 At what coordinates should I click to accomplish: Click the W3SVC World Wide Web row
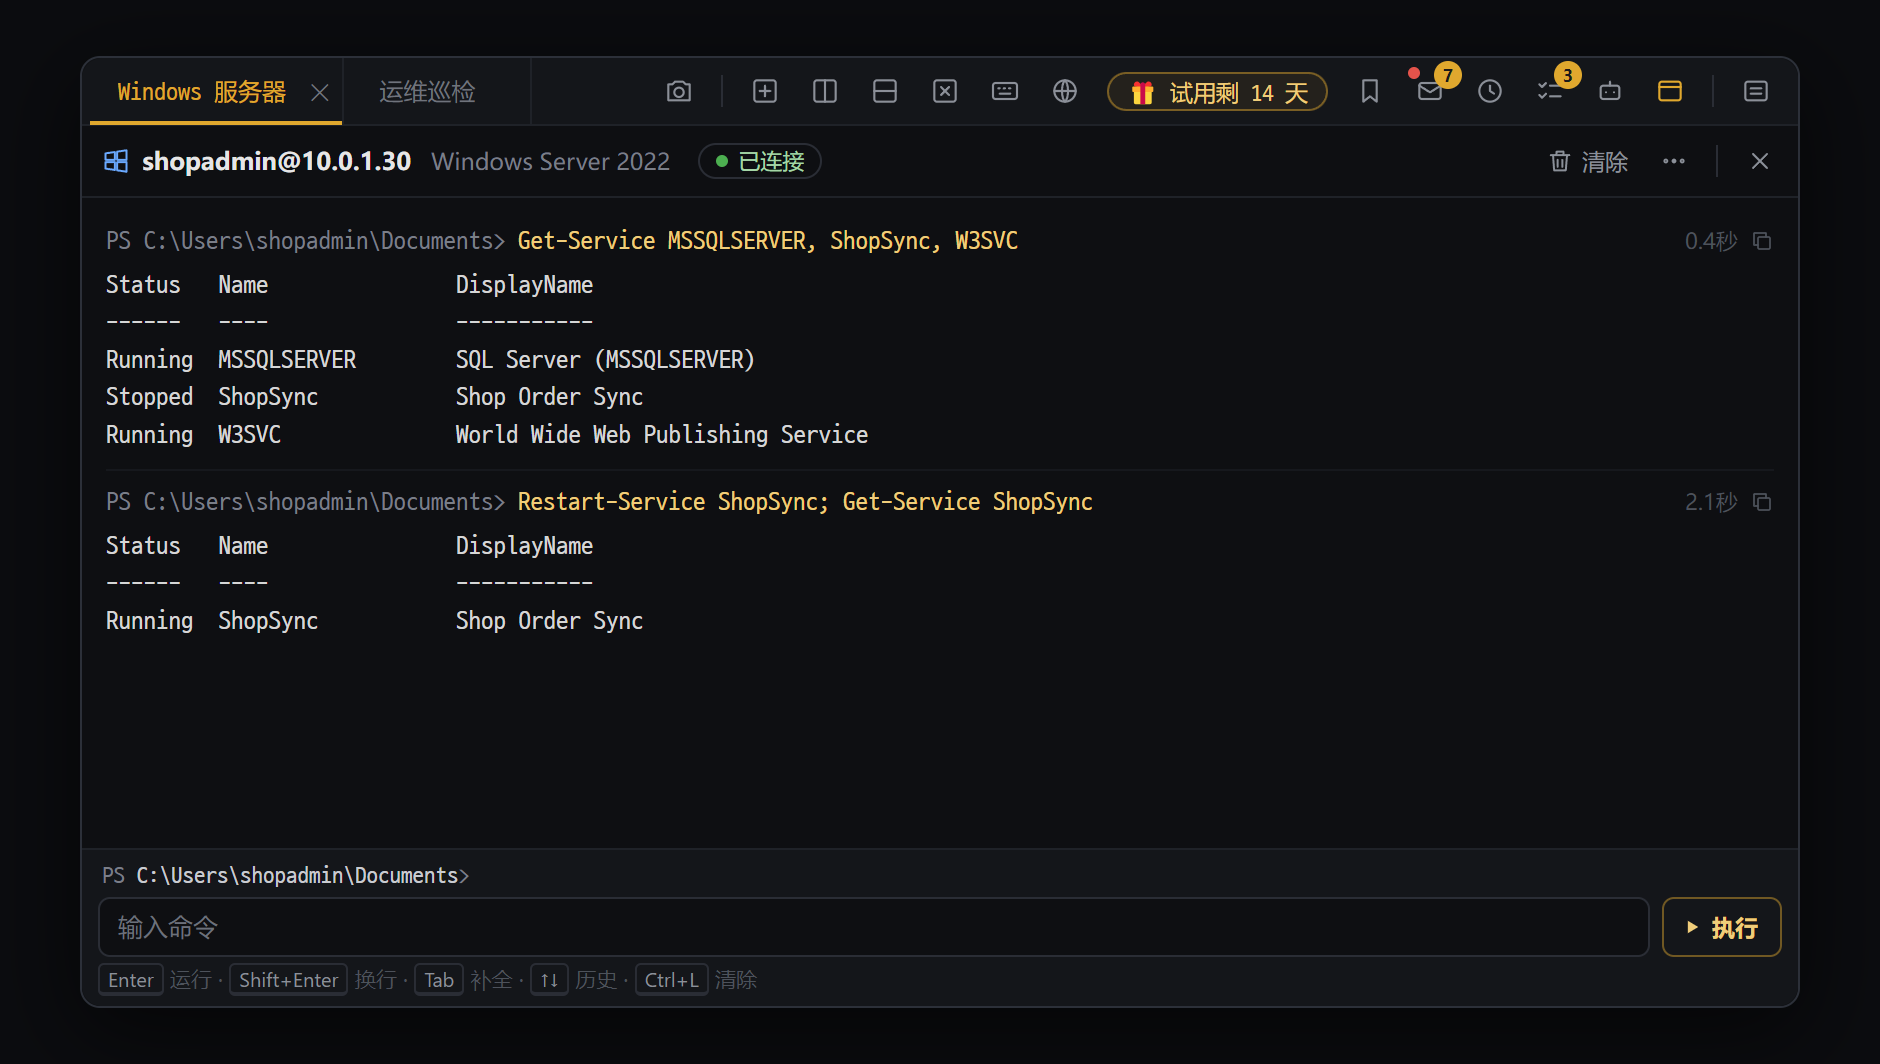(487, 435)
